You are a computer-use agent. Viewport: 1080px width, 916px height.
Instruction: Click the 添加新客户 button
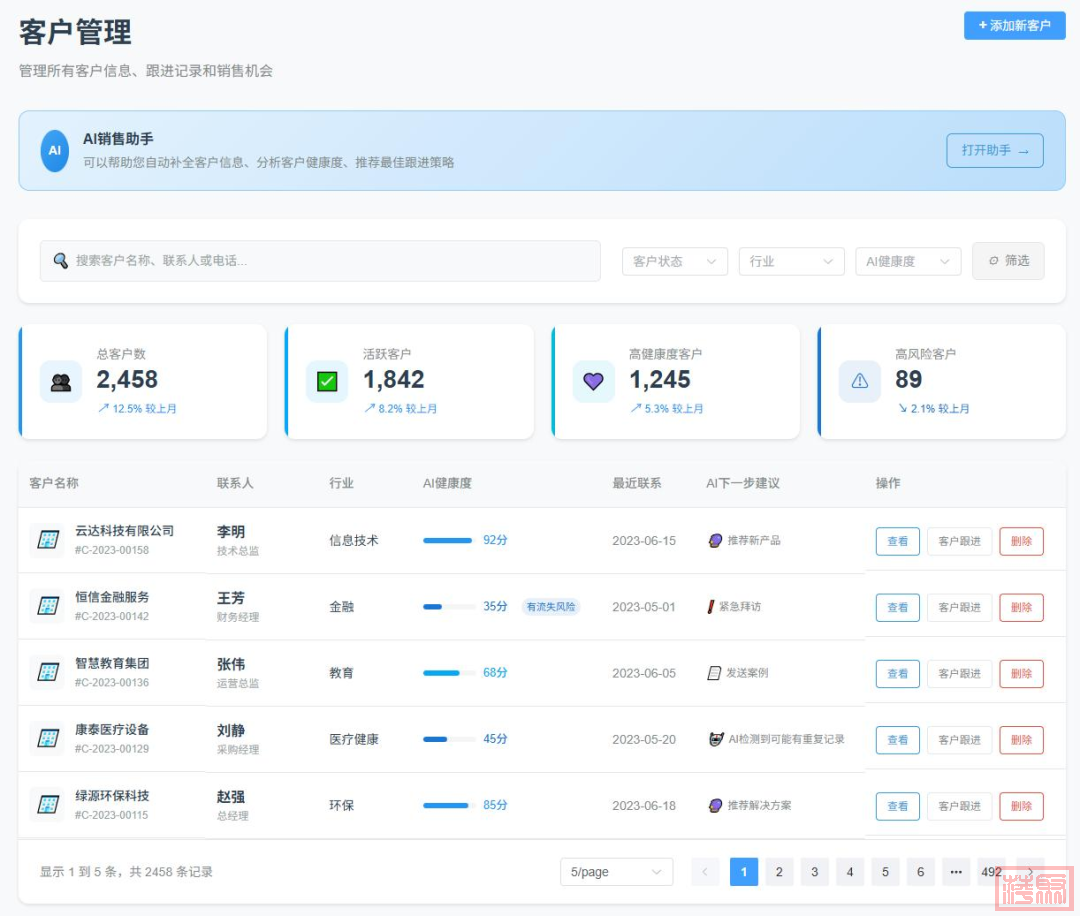pyautogui.click(x=1014, y=26)
